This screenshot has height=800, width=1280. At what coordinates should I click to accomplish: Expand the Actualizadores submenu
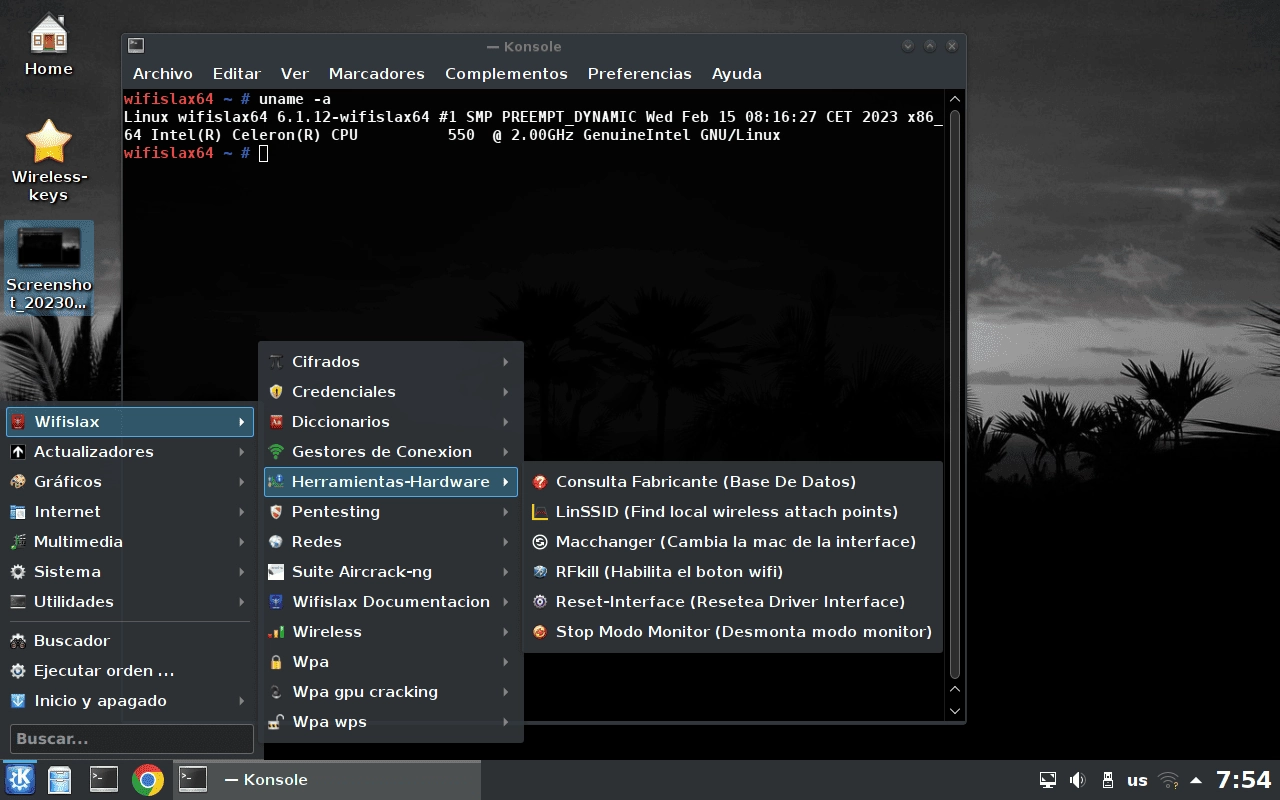click(130, 452)
